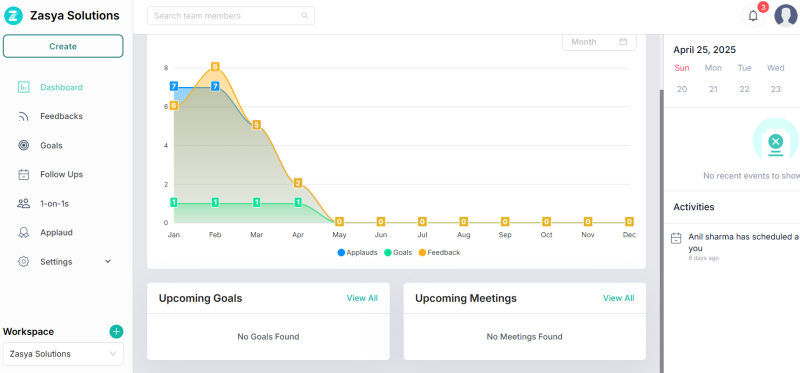The image size is (800, 373).
Task: Toggle the Goals series in chart legend
Action: [x=398, y=253]
